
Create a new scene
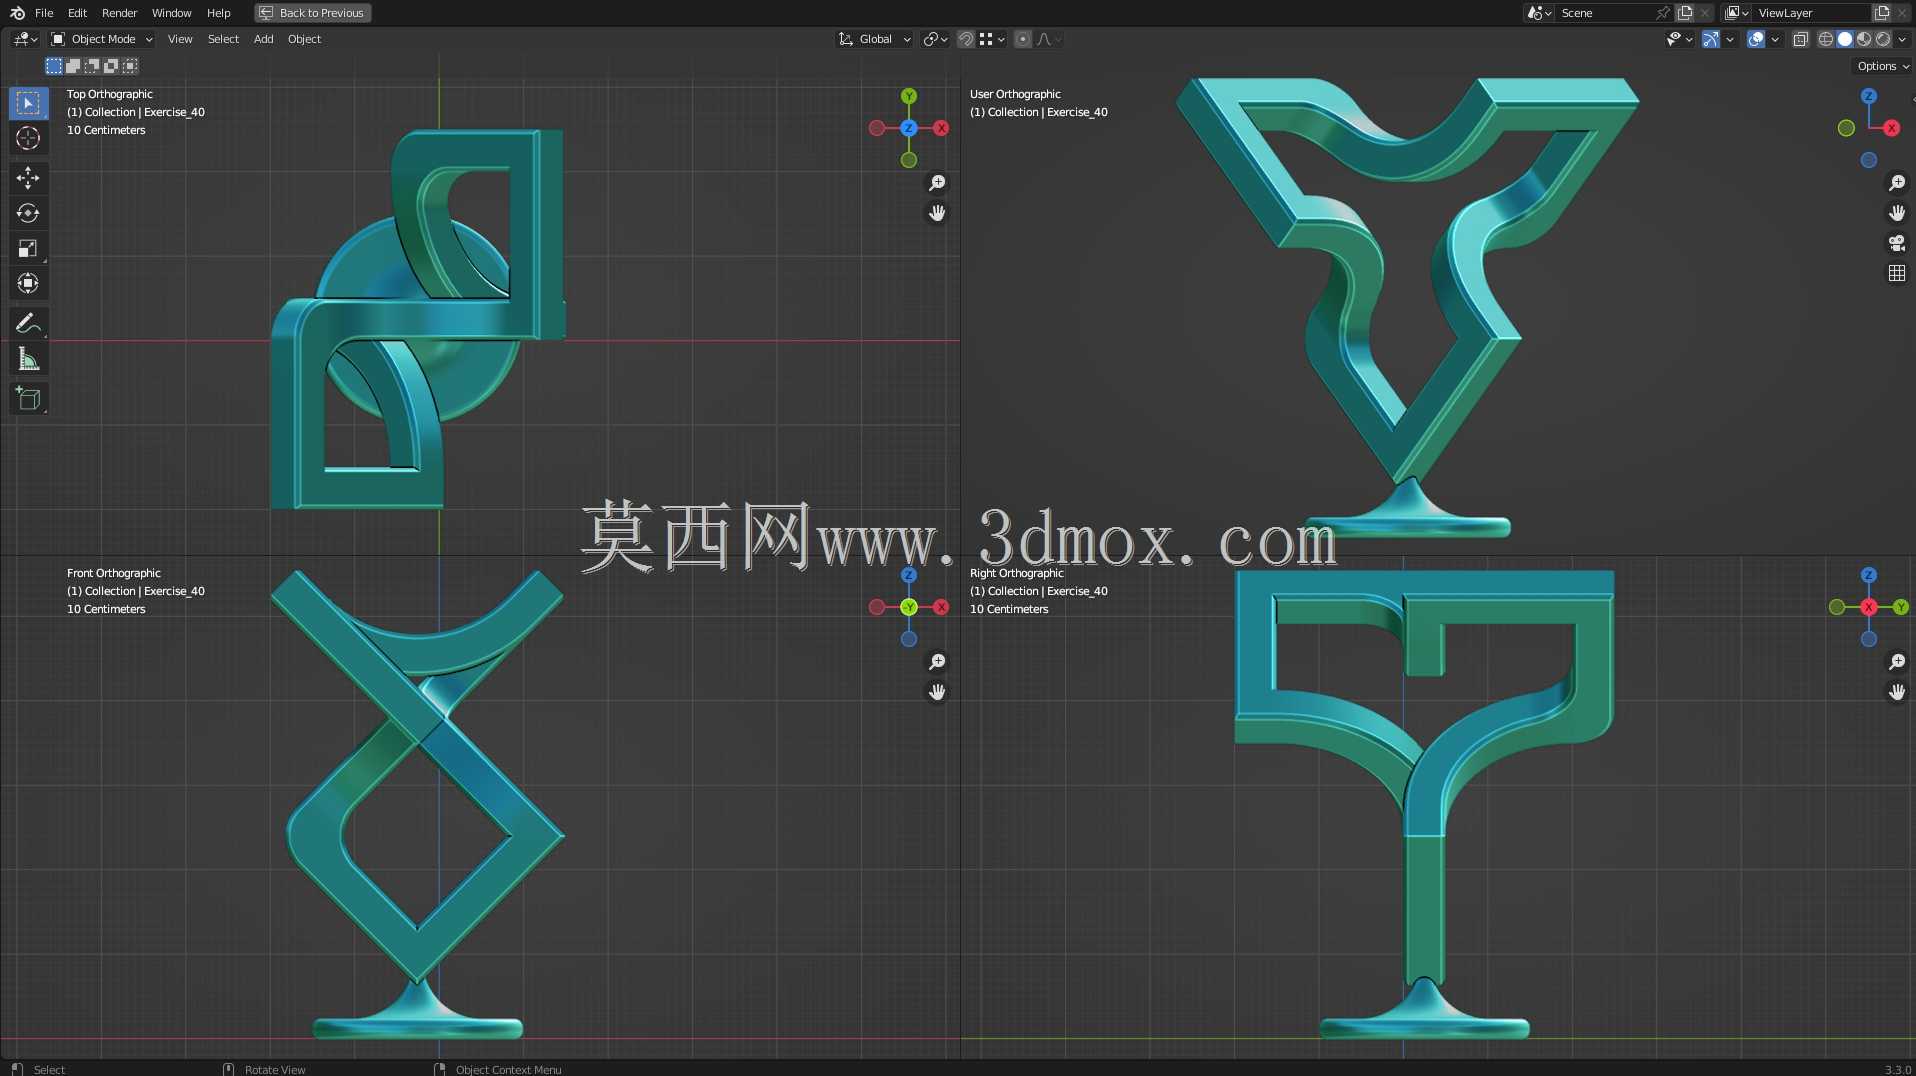point(1685,13)
